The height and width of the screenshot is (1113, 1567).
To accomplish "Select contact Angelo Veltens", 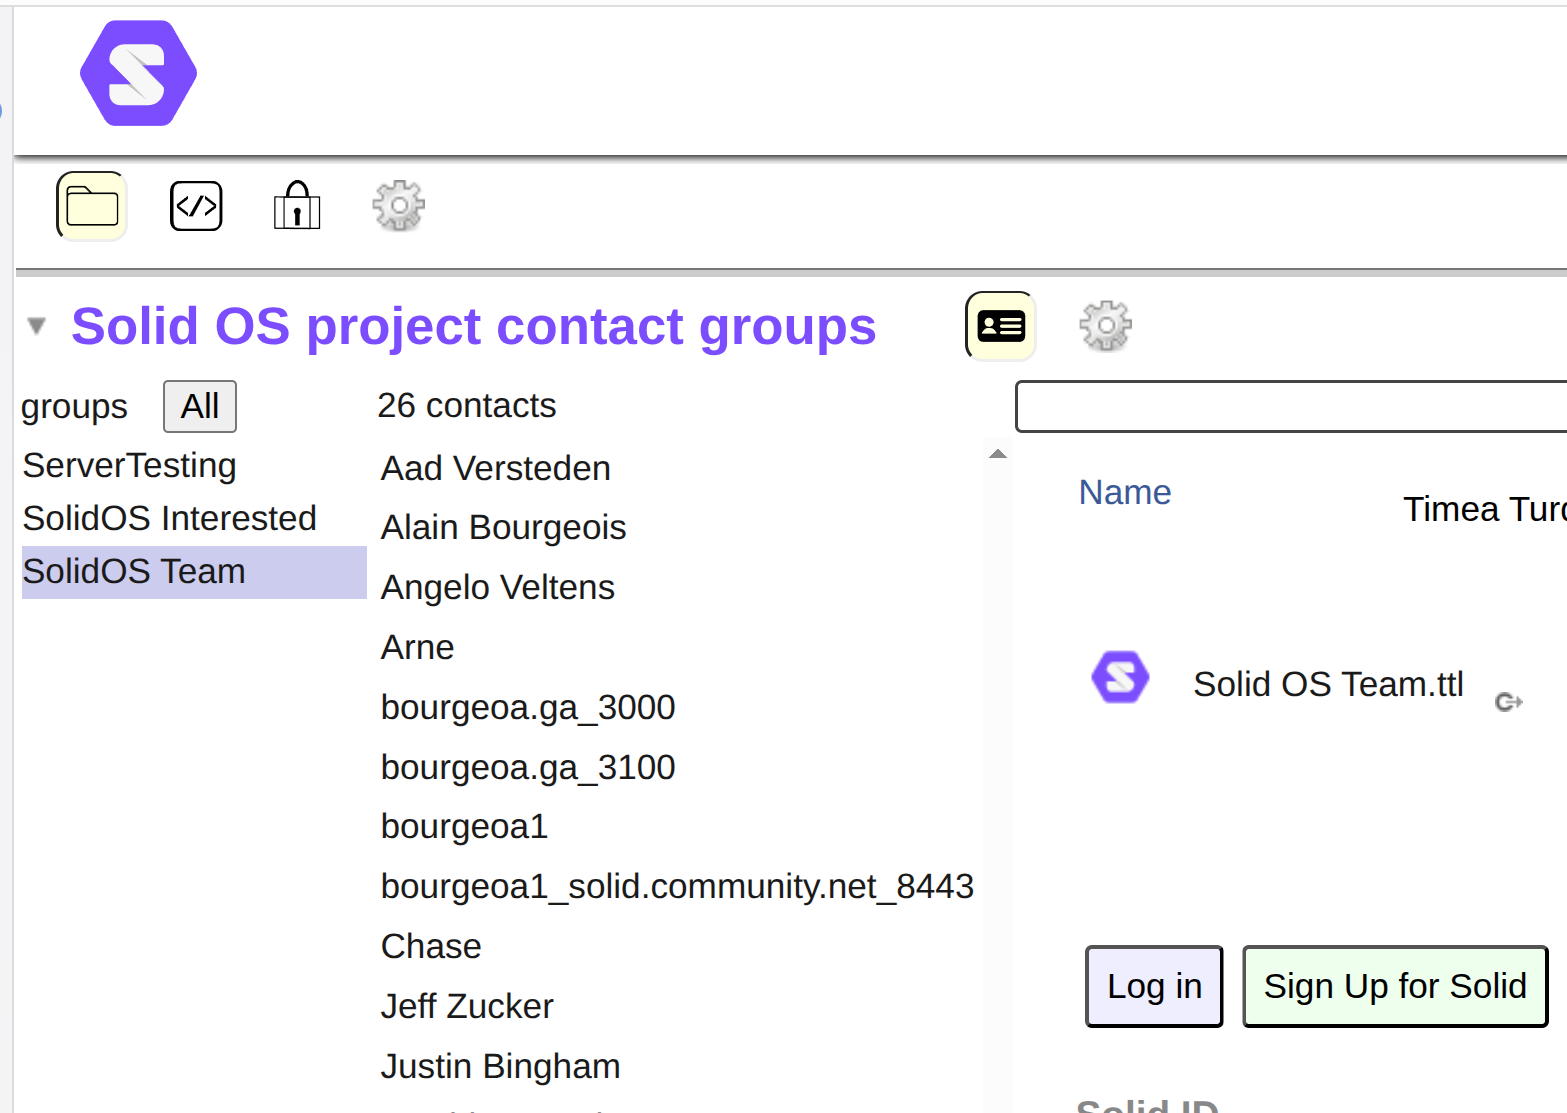I will (498, 587).
